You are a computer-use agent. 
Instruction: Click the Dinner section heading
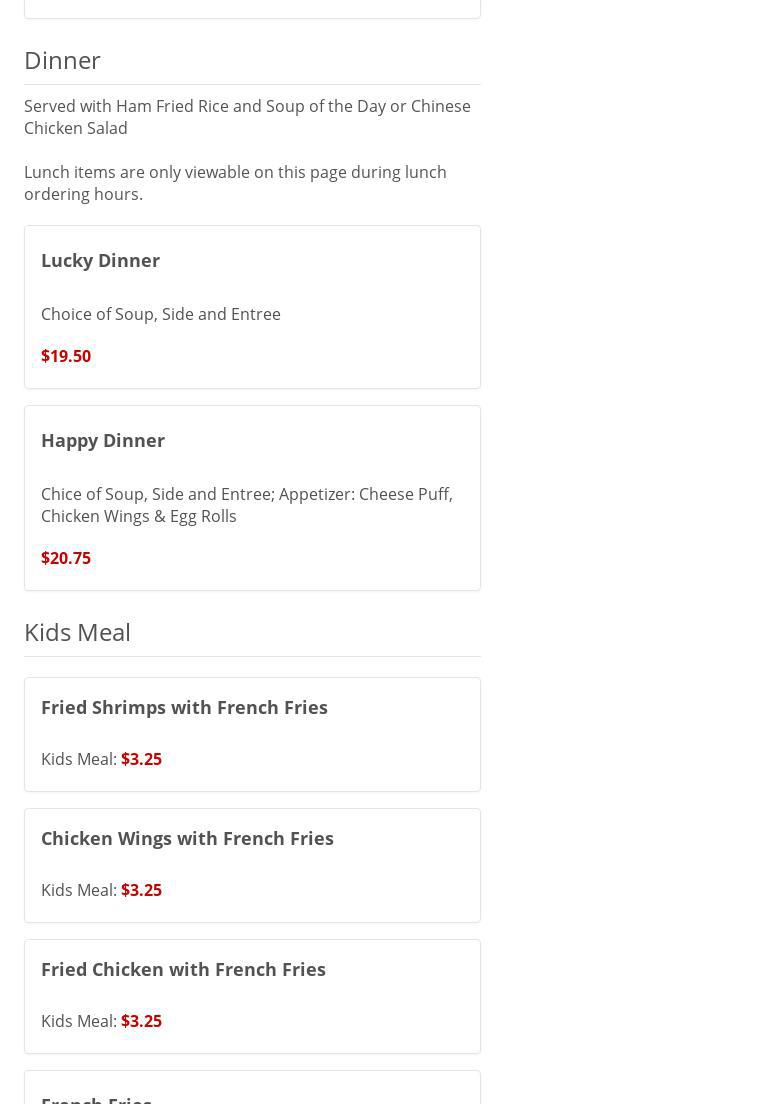pyautogui.click(x=62, y=60)
